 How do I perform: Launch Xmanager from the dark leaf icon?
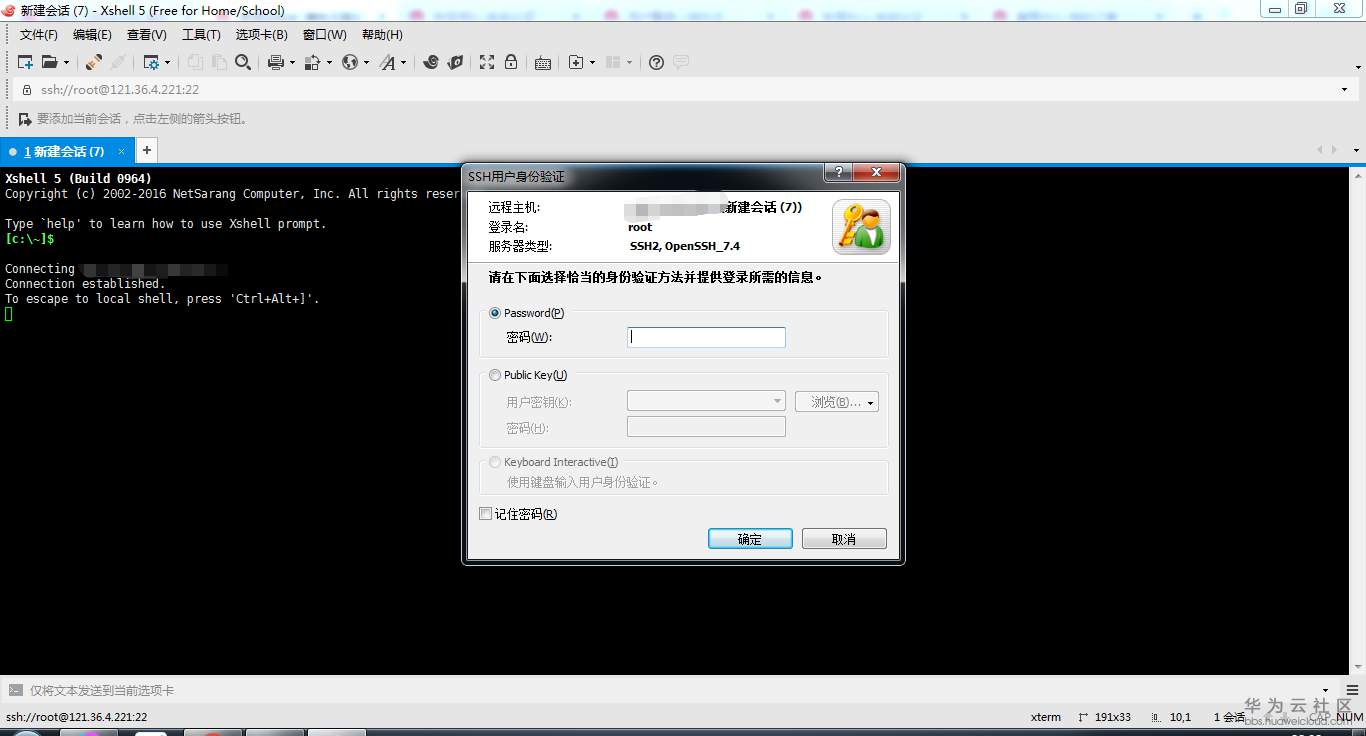point(455,62)
